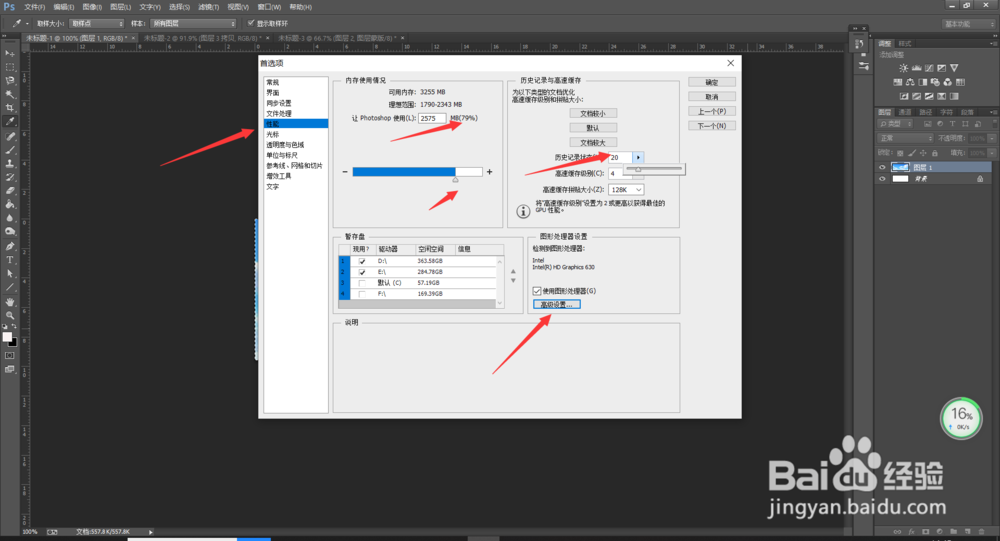Click 下一个(N) button

click(x=712, y=126)
